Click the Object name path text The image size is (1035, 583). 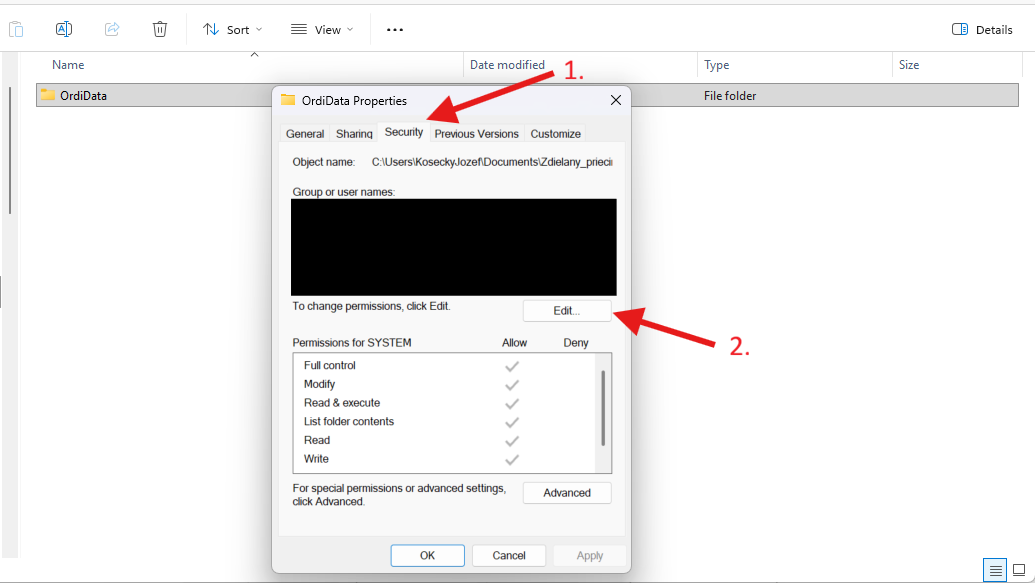(492, 162)
